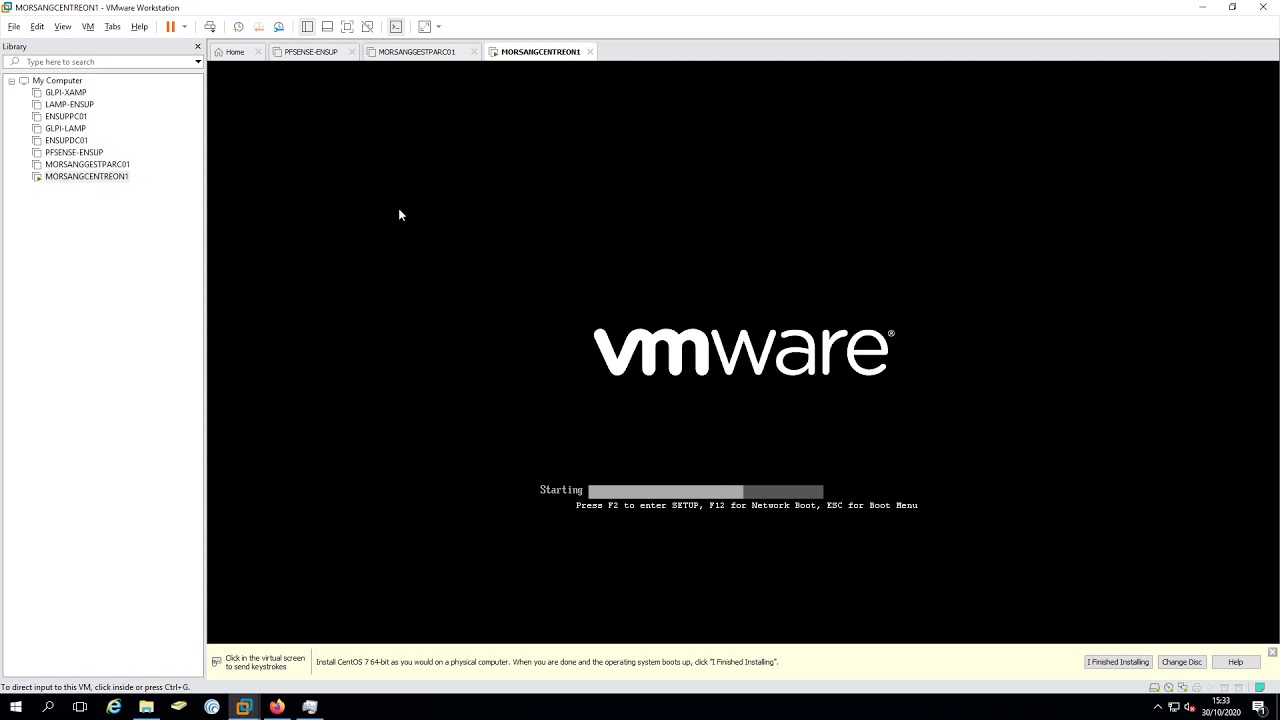Click Send Ctrl+Alt+Del toolbar icon

210,27
